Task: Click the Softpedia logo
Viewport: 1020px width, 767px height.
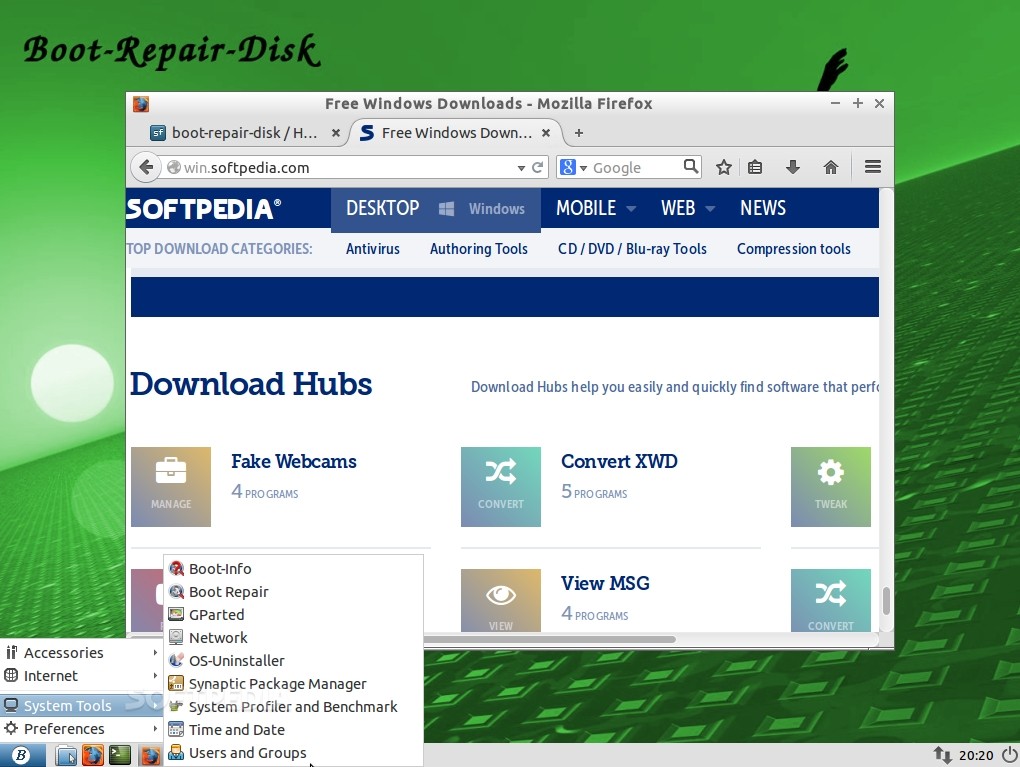Action: pyautogui.click(x=204, y=209)
